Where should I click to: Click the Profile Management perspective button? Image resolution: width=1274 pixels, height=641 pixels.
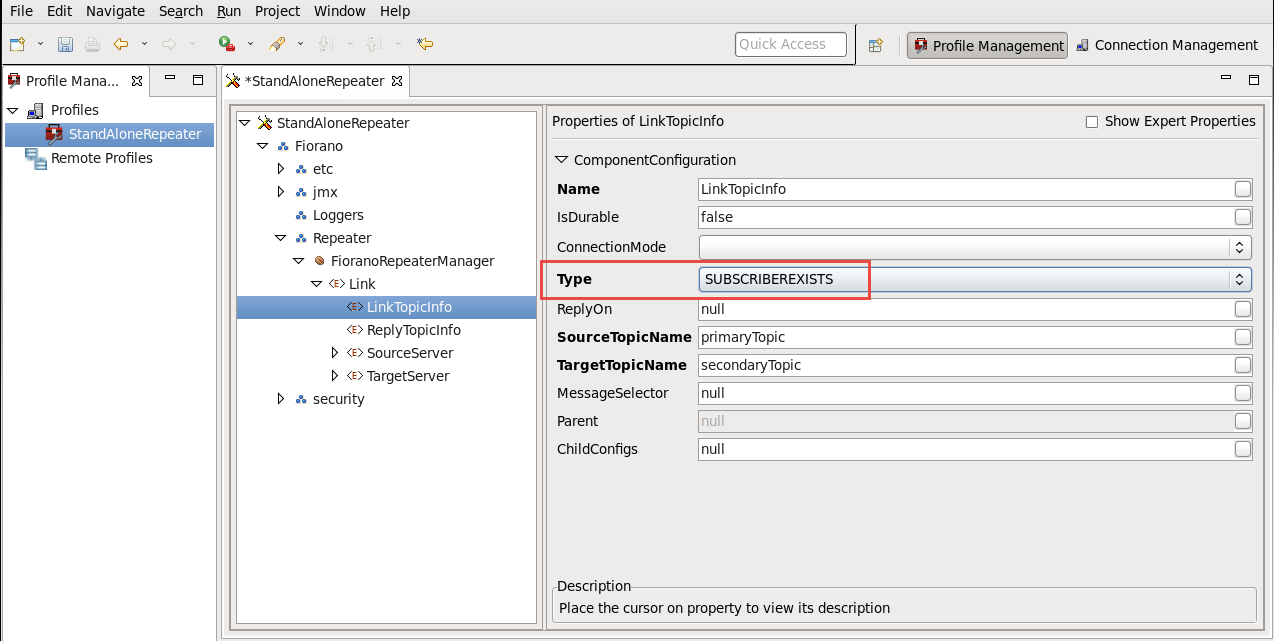[x=987, y=46]
